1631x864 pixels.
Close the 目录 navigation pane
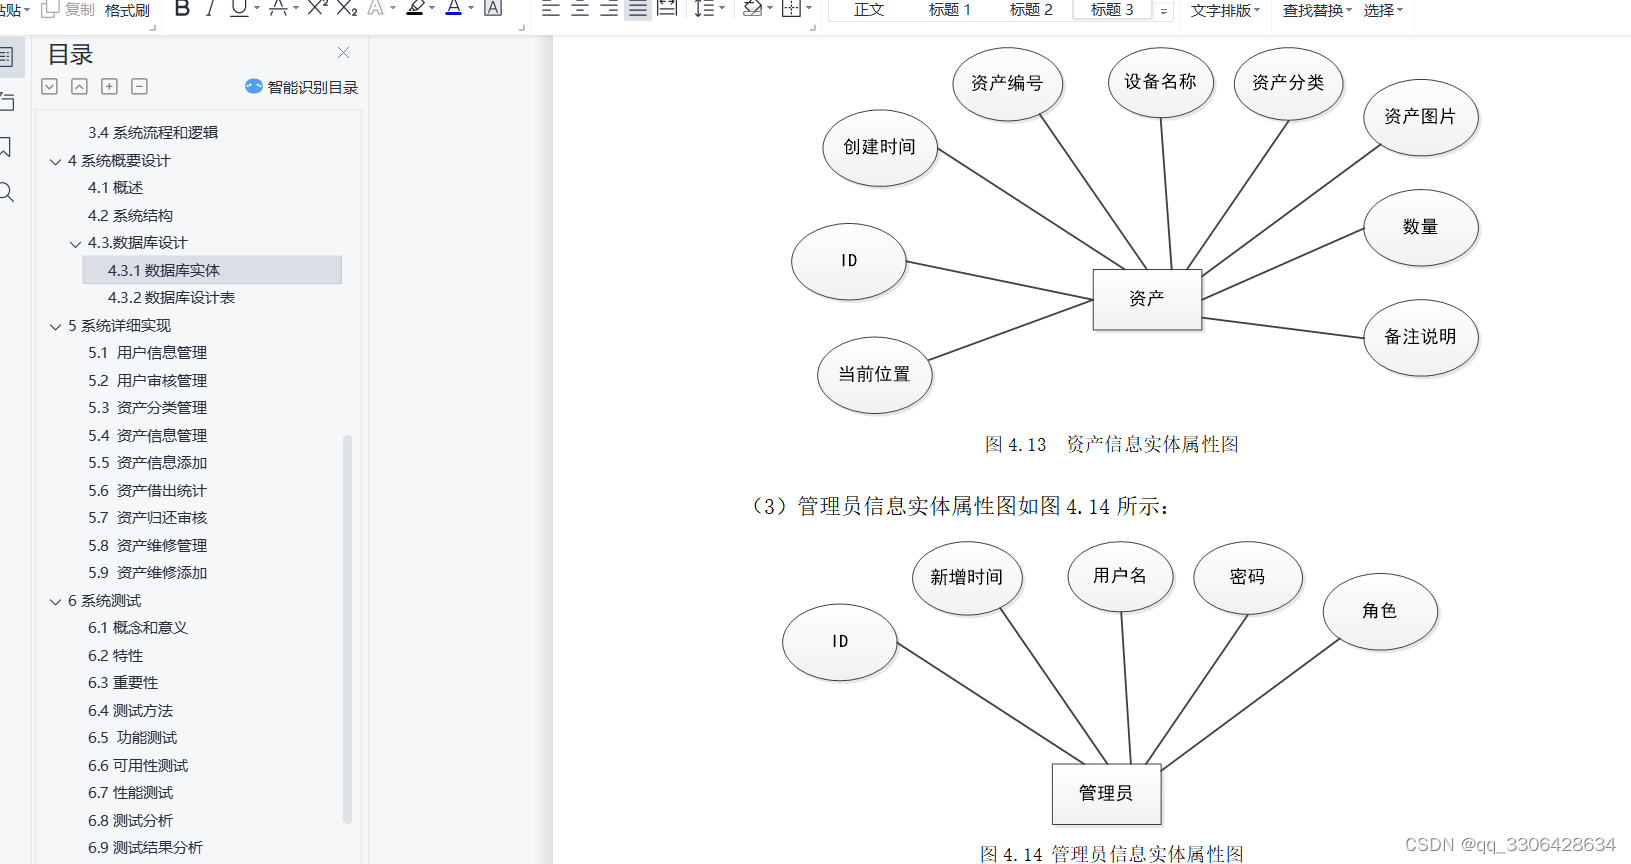coord(344,52)
